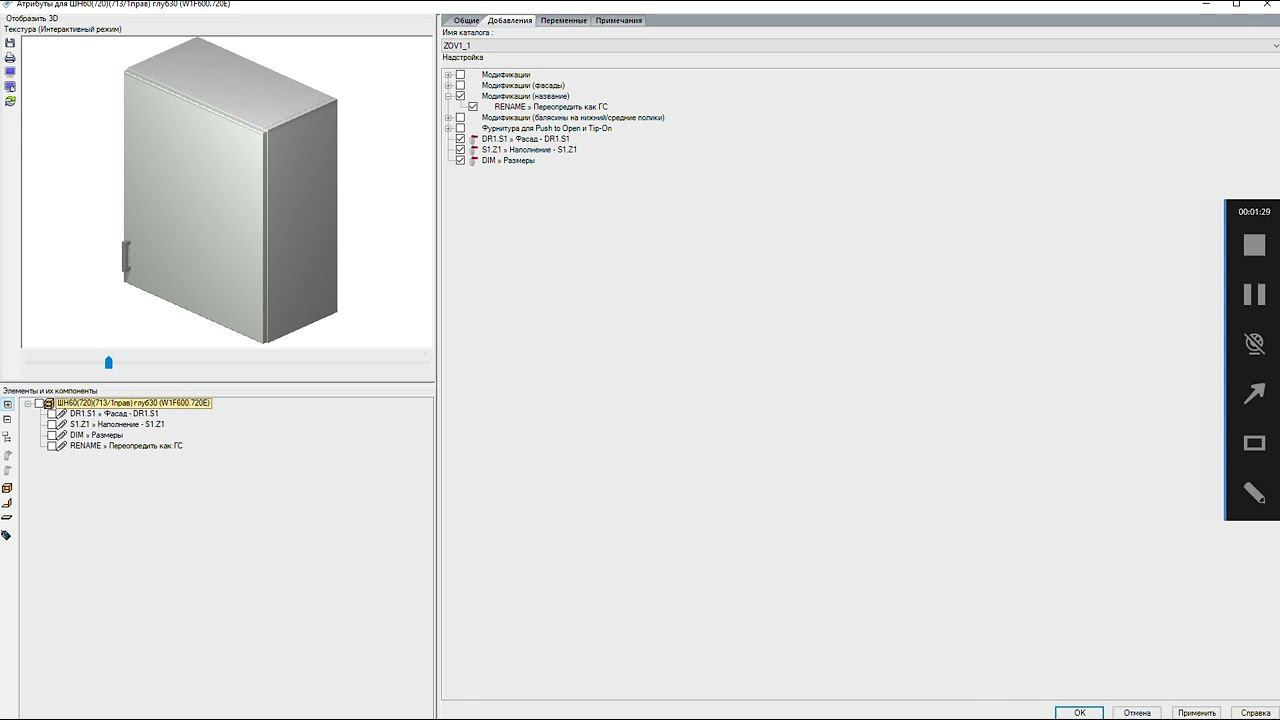
Task: Expand the Фурнитура для Push to Open node
Action: tap(448, 129)
